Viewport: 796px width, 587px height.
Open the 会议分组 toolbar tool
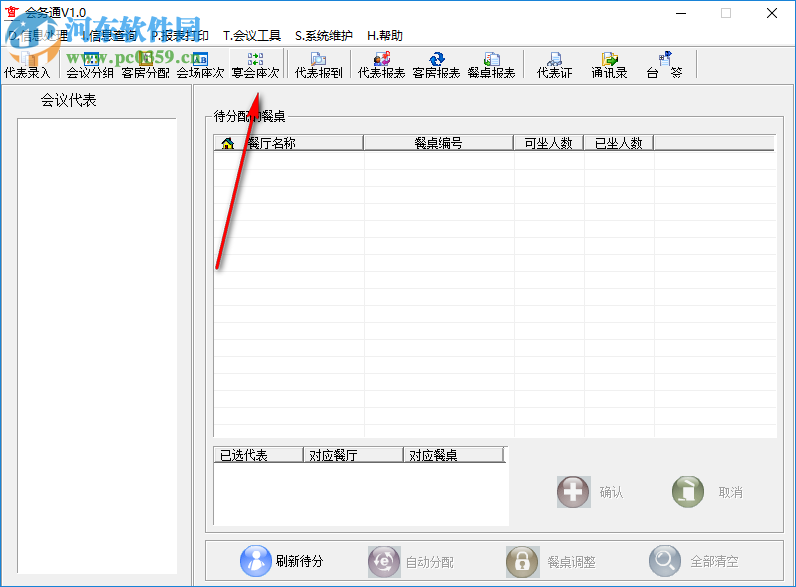point(90,64)
